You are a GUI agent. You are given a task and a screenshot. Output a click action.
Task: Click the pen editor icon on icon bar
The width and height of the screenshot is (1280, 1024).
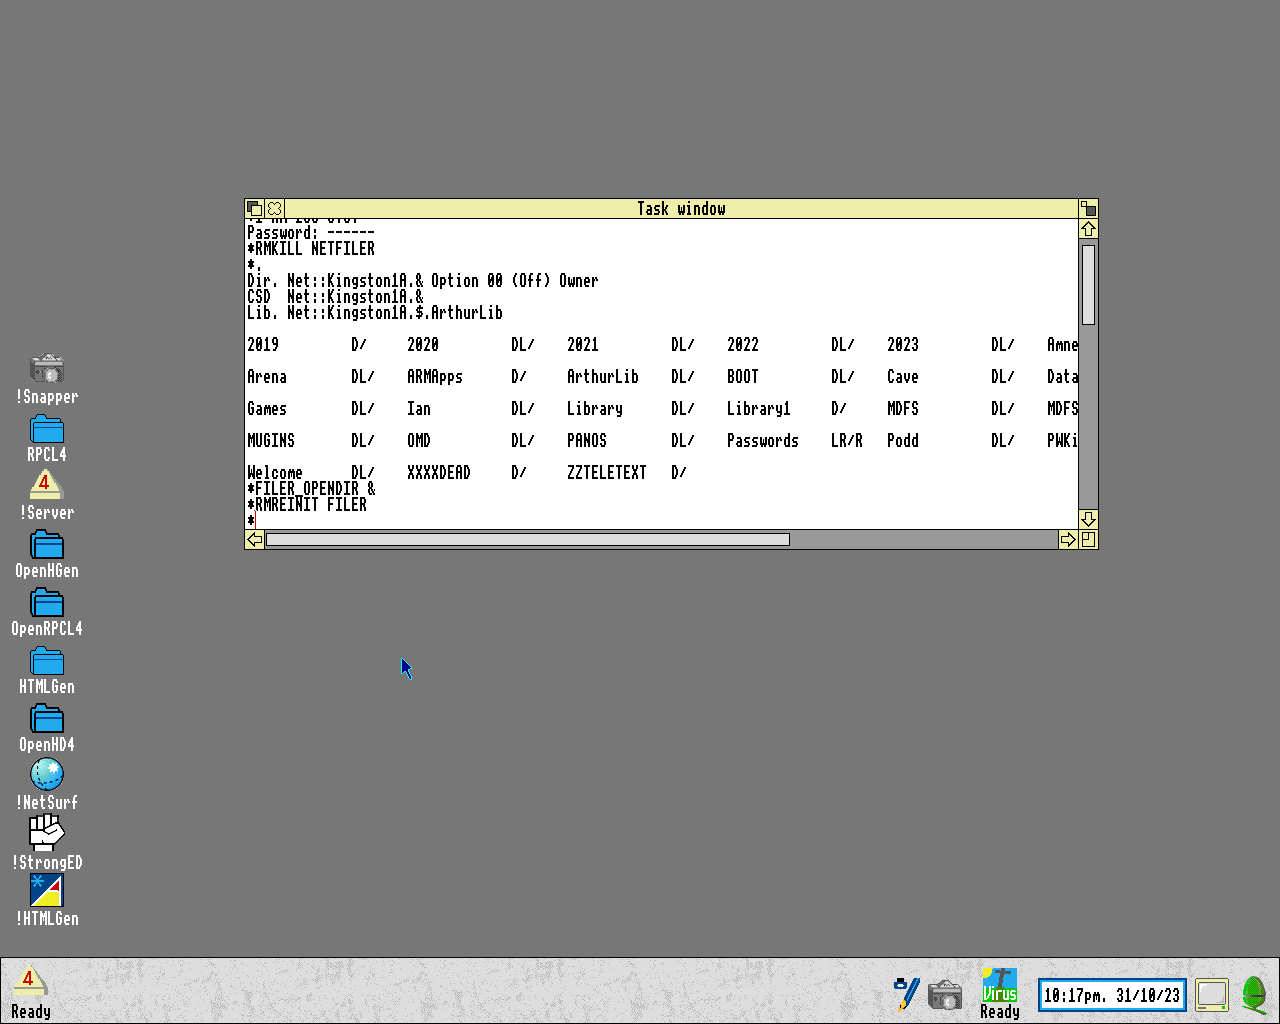(906, 993)
